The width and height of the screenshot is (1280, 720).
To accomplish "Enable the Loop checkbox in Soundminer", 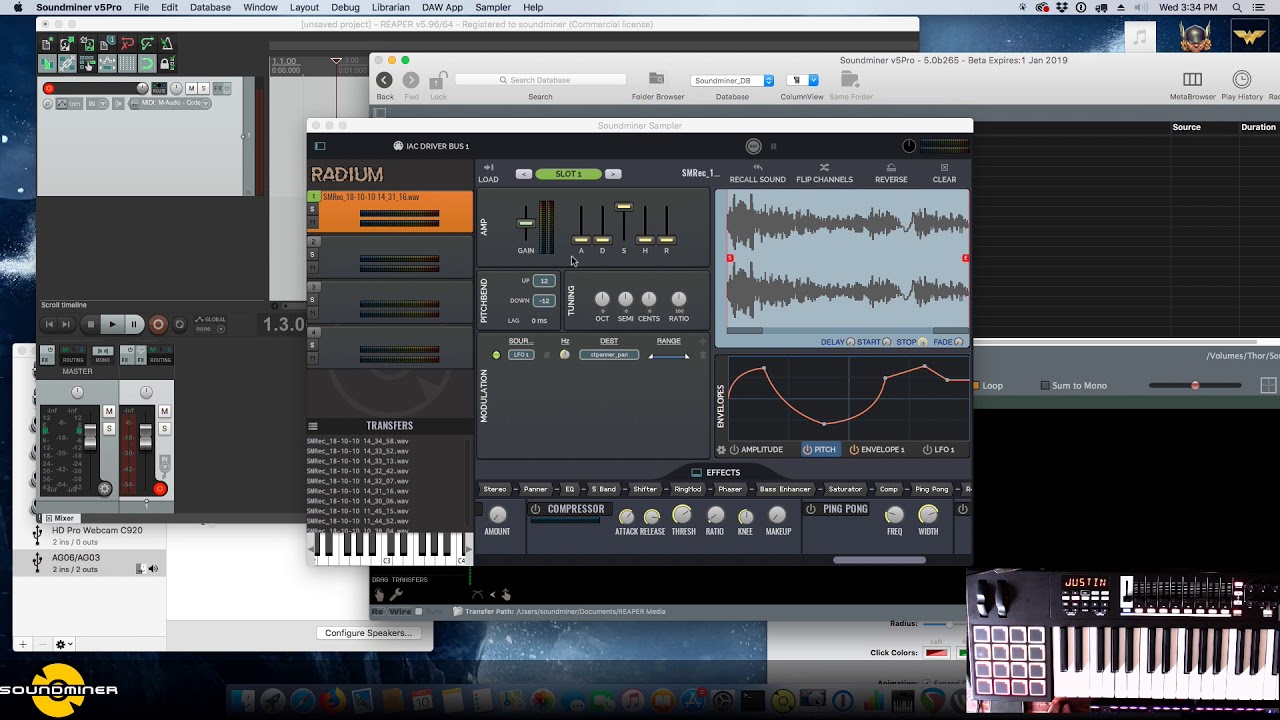I will coord(976,385).
